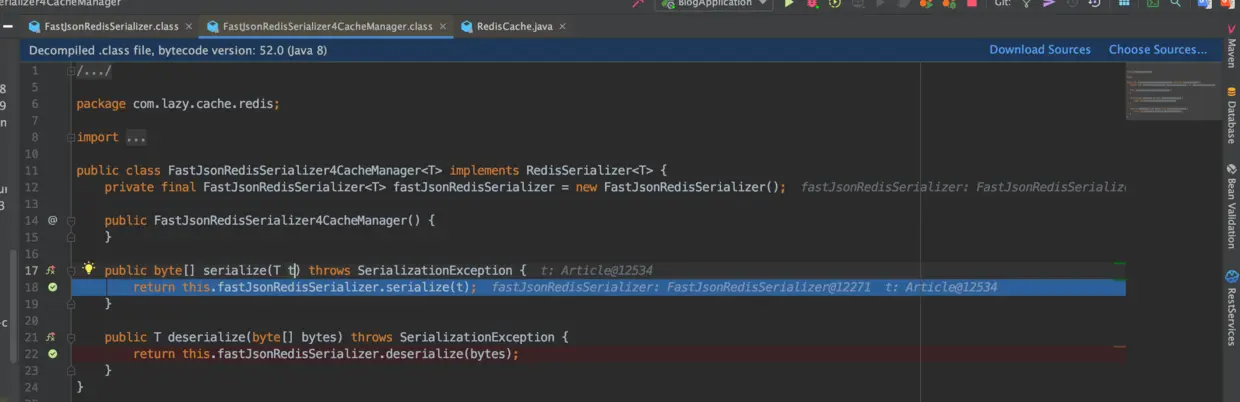Expand the folded import block
The image size is (1240, 402).
click(71, 137)
